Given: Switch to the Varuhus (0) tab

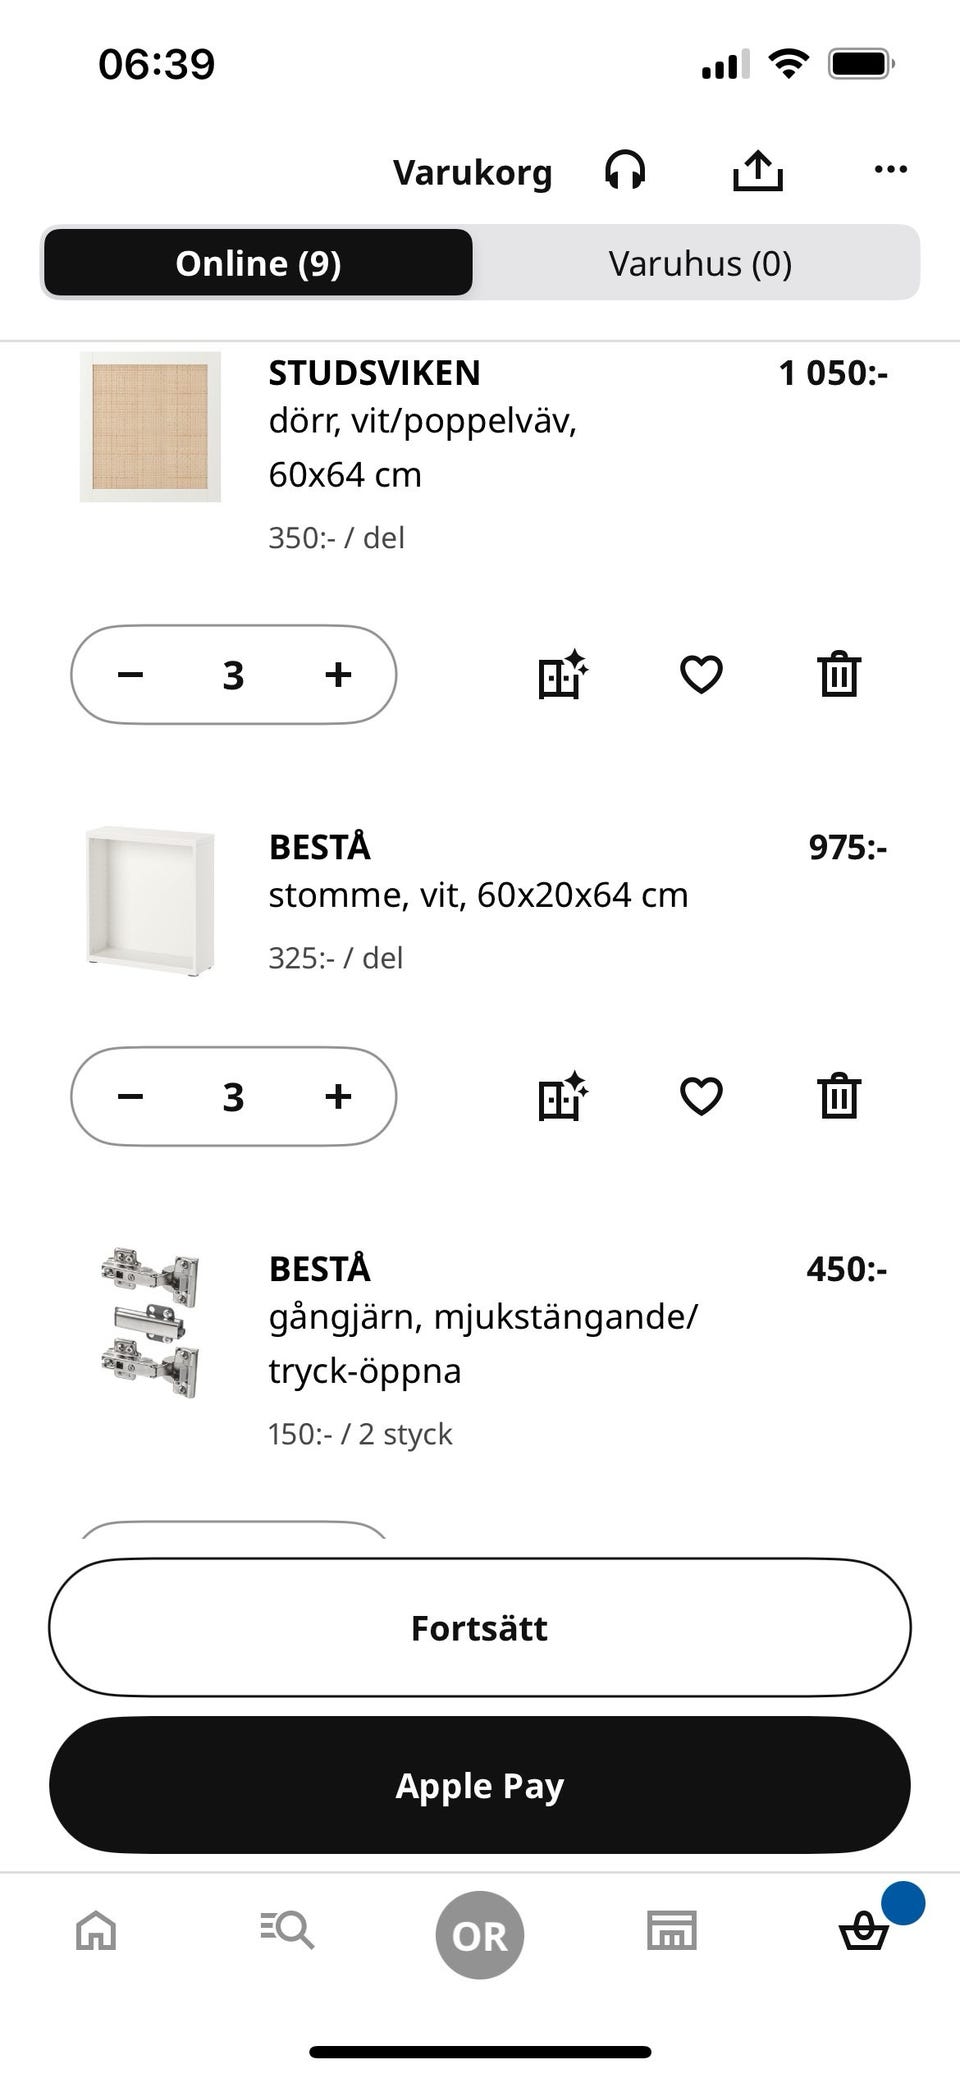Looking at the screenshot, I should pyautogui.click(x=699, y=263).
